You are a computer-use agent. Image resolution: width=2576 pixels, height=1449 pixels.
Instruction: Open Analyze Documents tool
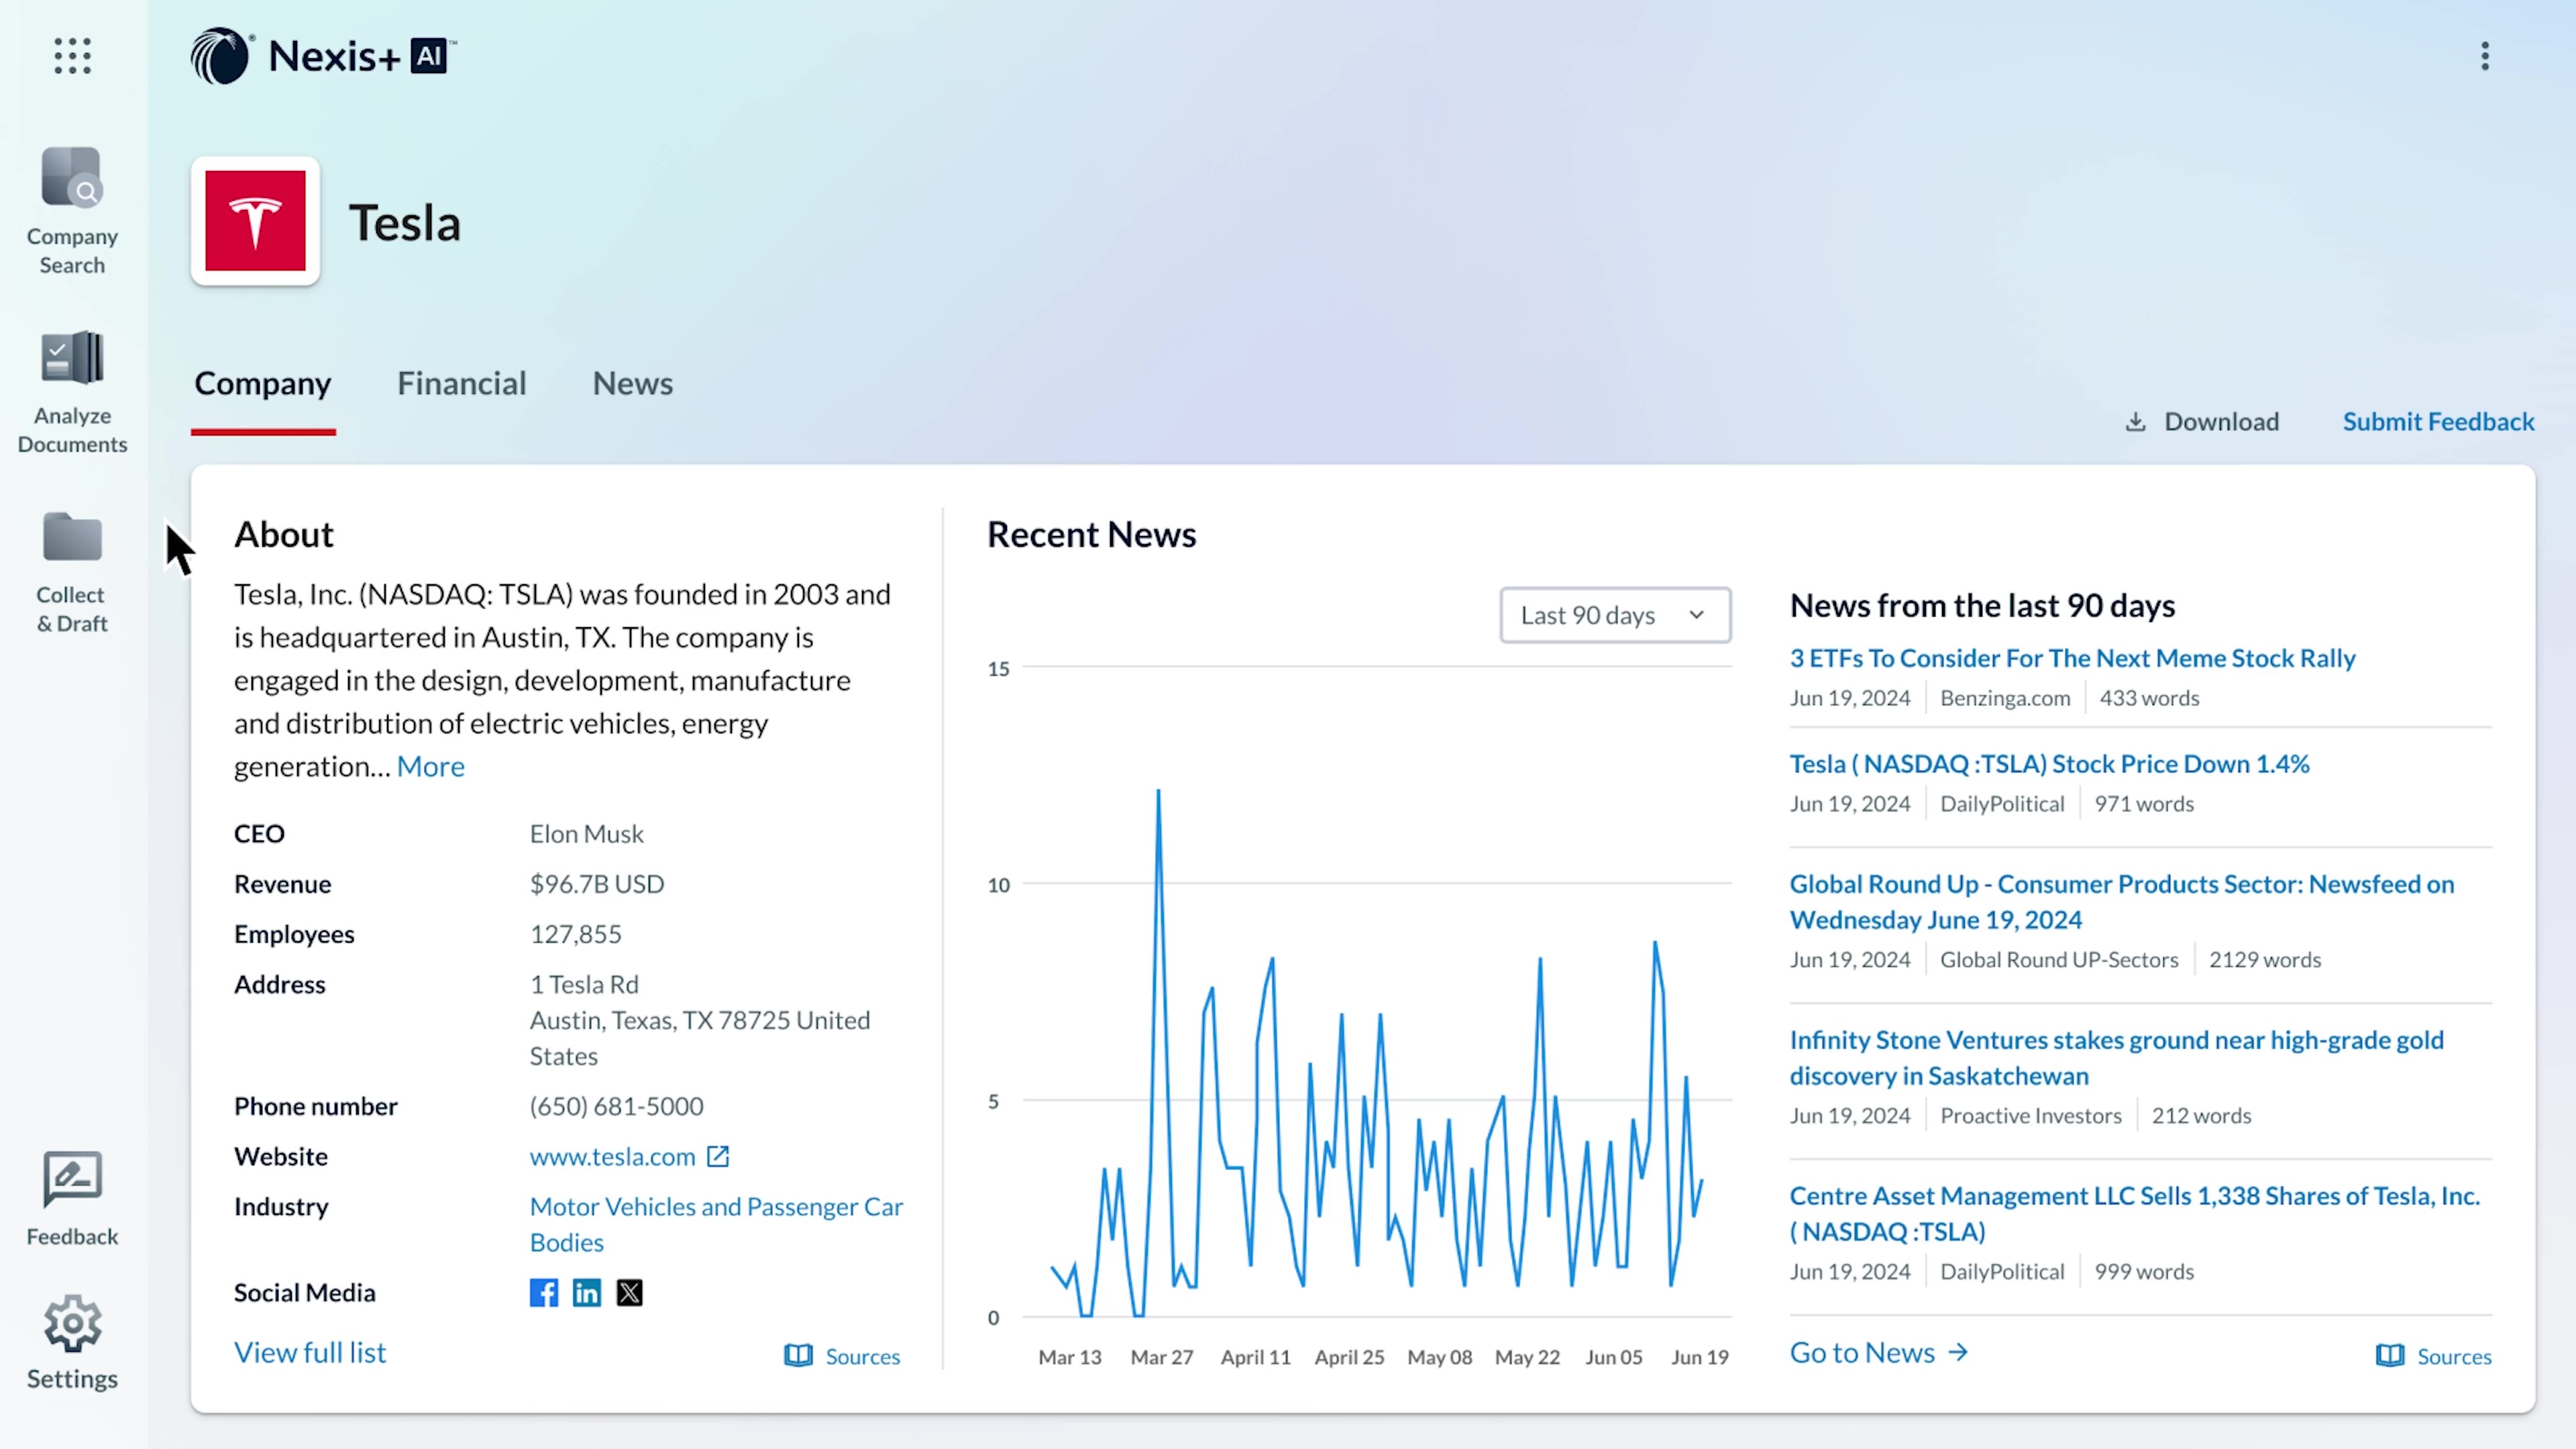72,390
